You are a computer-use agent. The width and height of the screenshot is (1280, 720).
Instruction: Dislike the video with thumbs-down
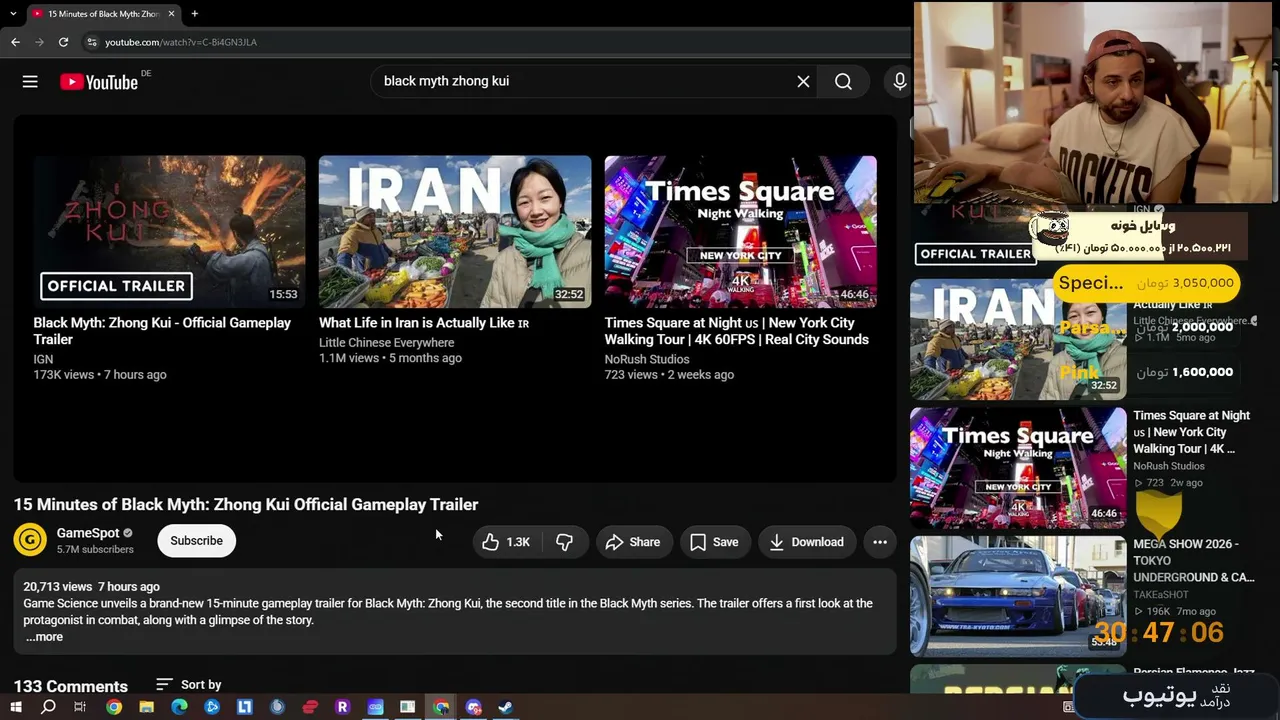tap(565, 542)
